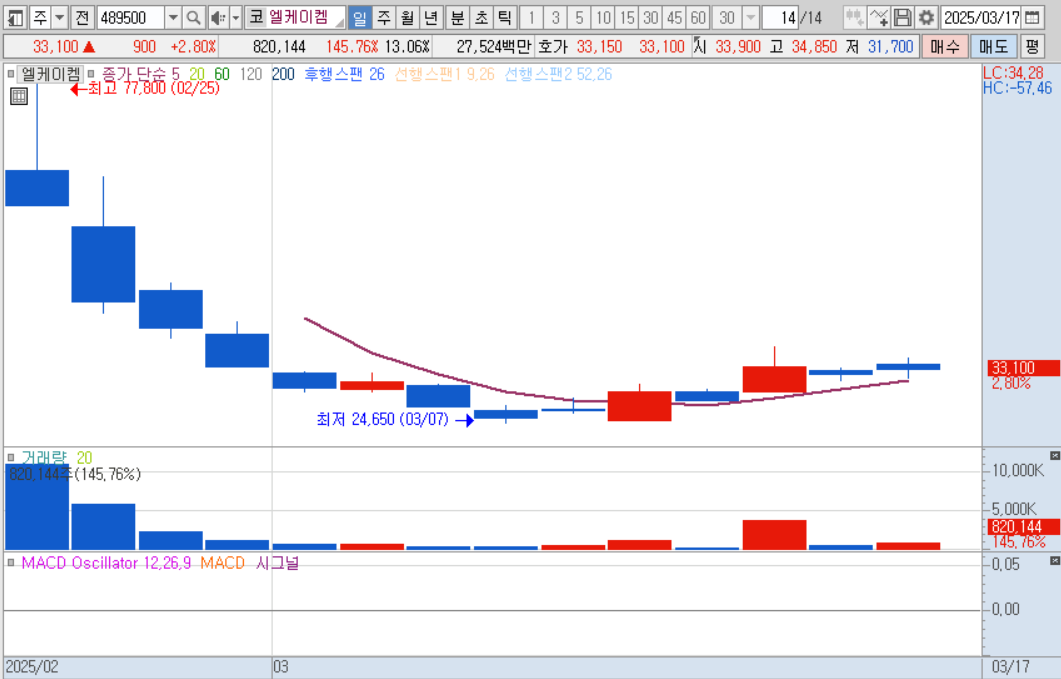Switch to 틱 tick chart tab
1061x679 pixels.
(505, 18)
